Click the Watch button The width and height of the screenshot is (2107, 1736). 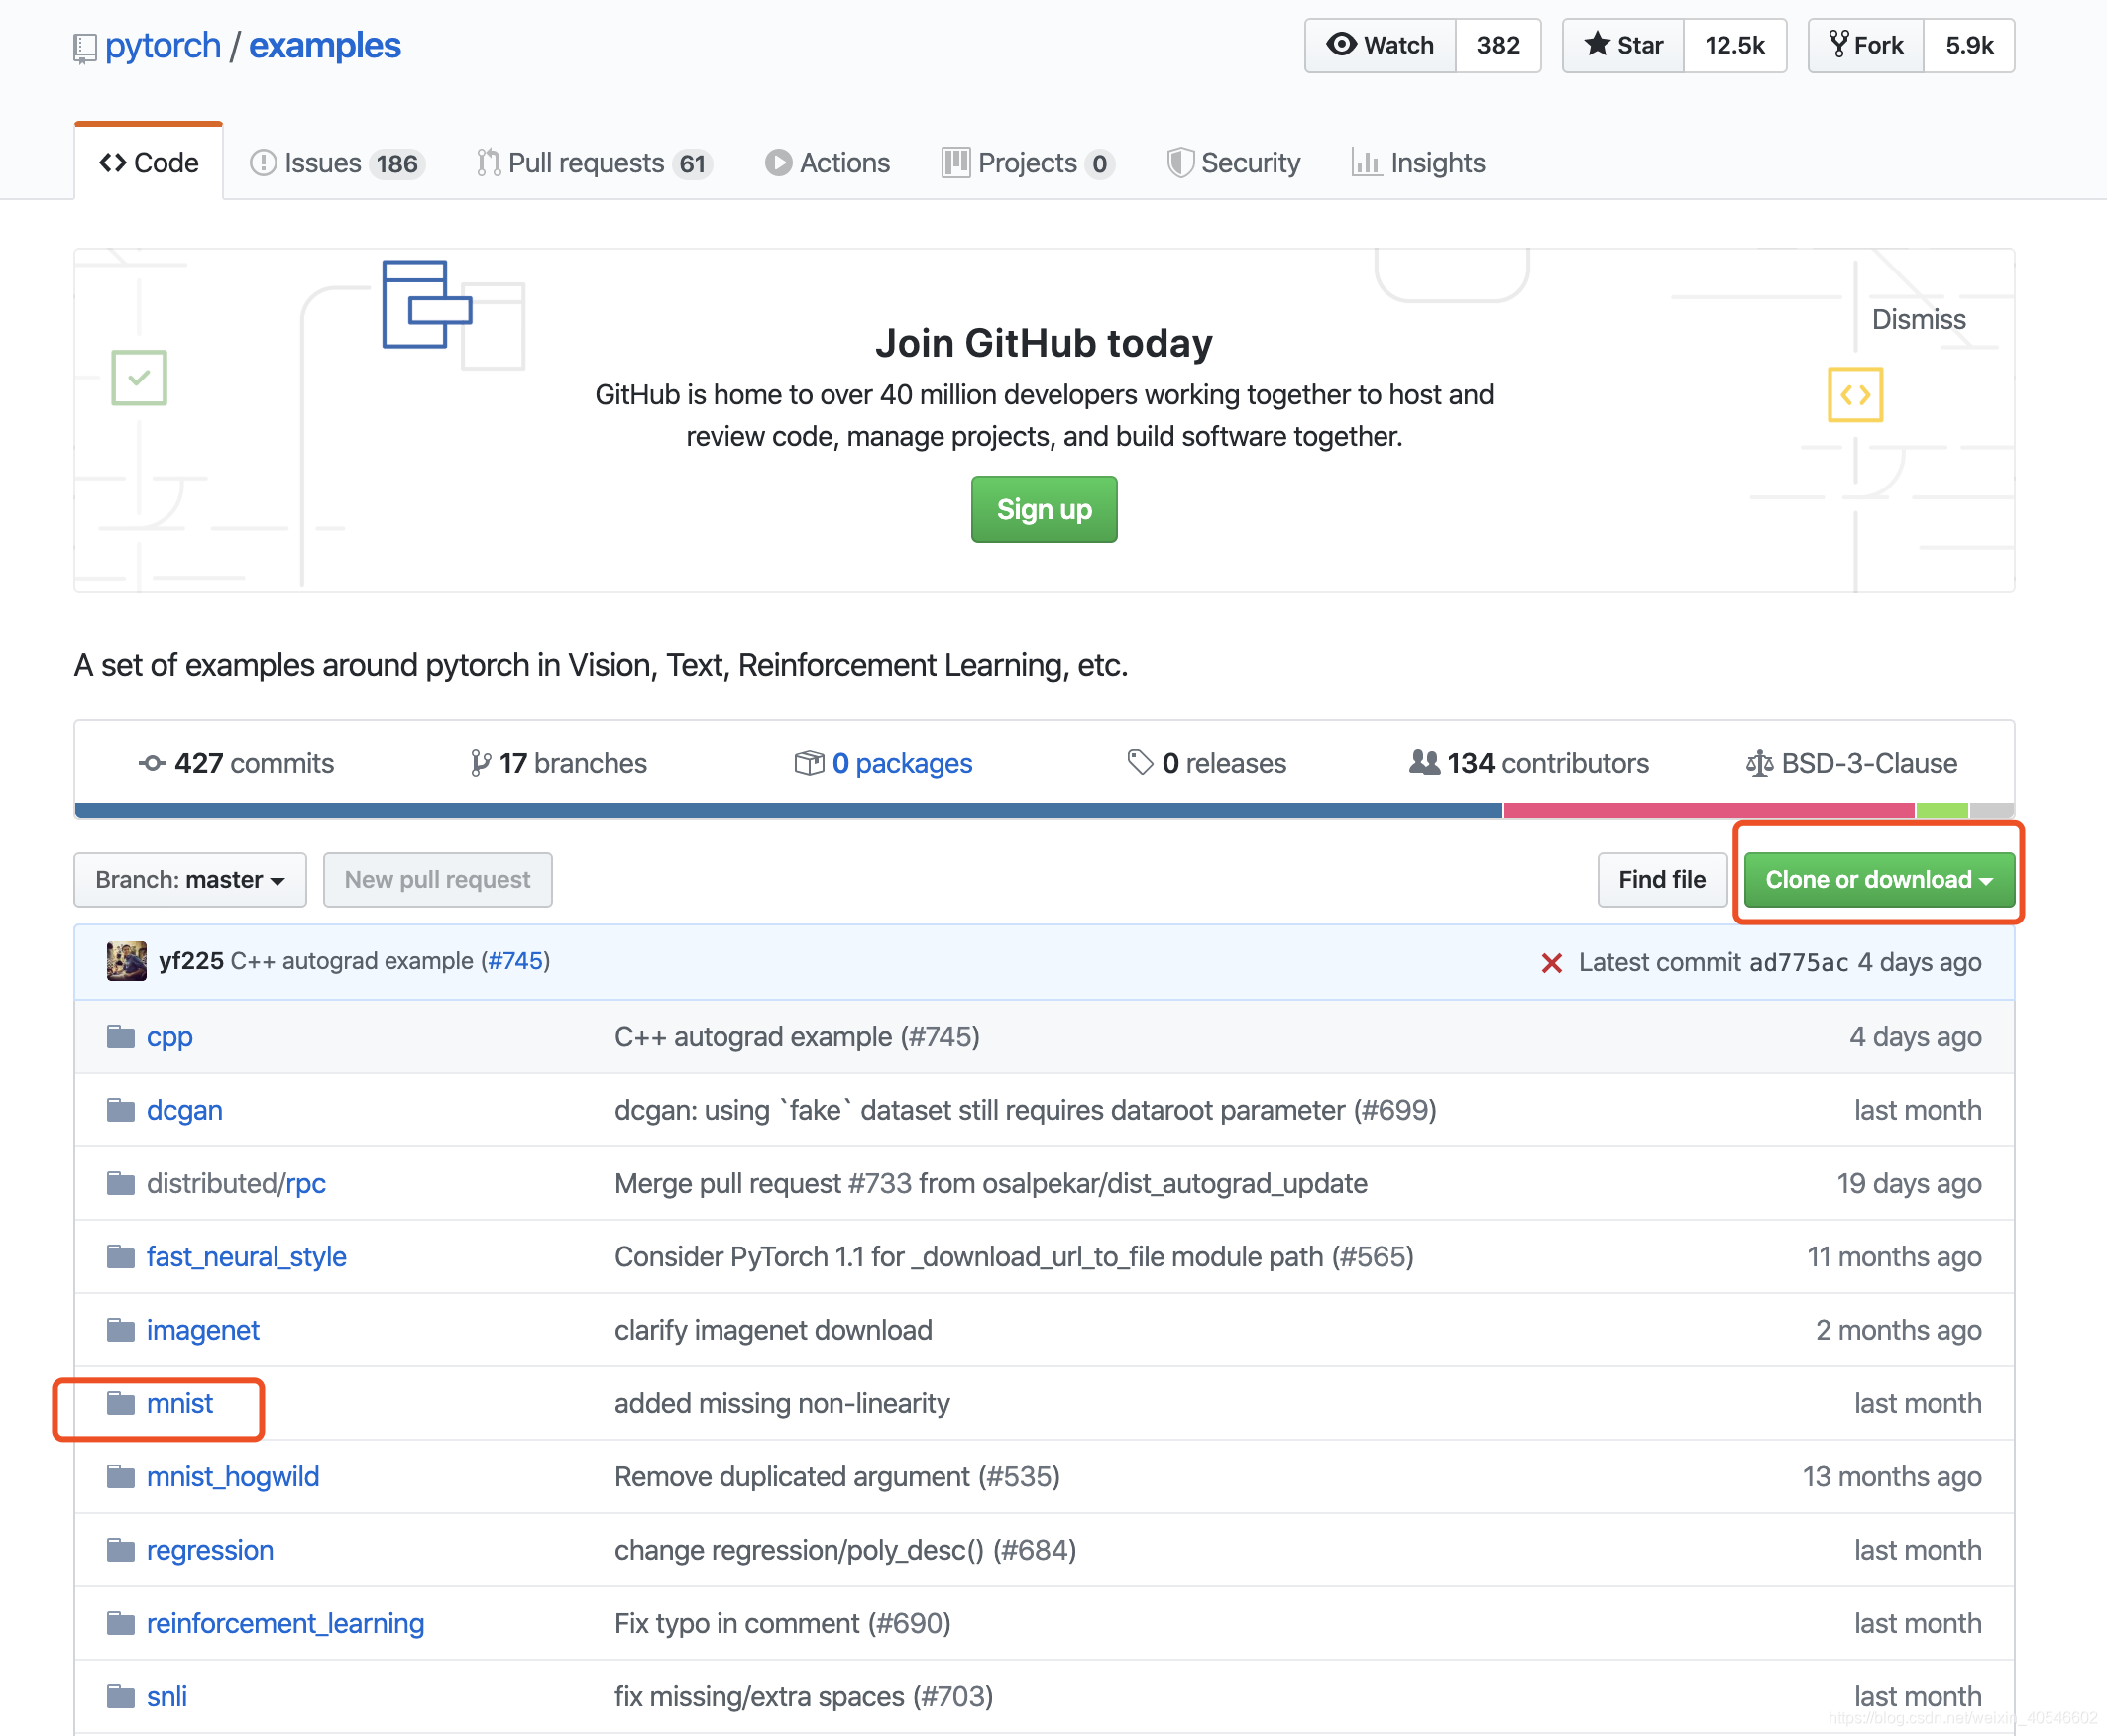[x=1380, y=45]
